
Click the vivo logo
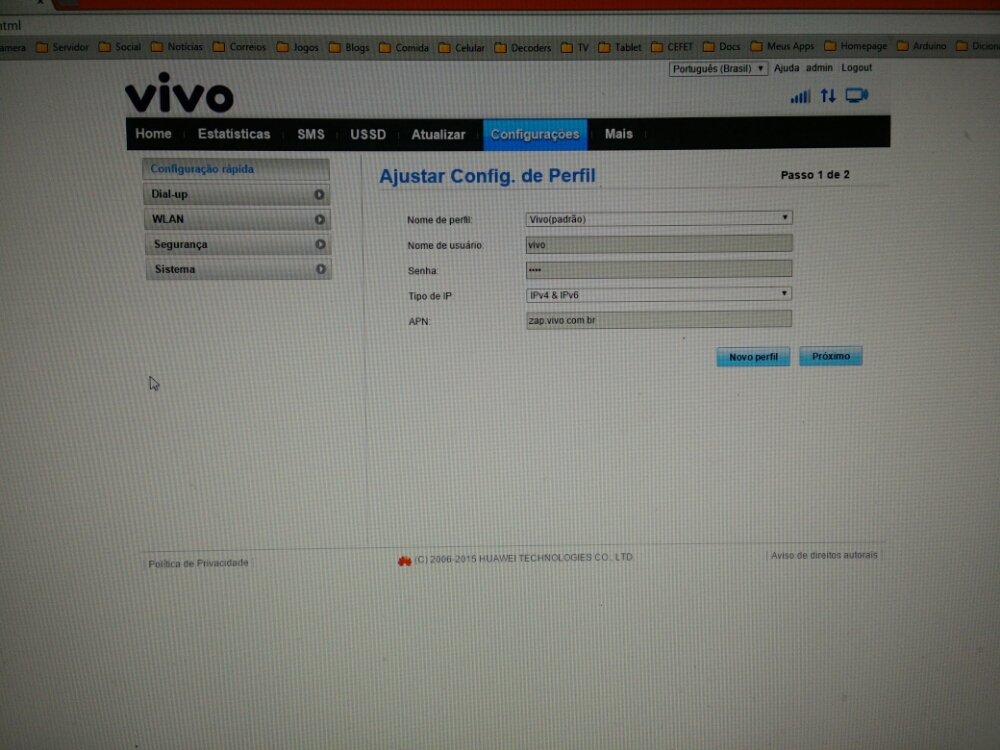(179, 93)
